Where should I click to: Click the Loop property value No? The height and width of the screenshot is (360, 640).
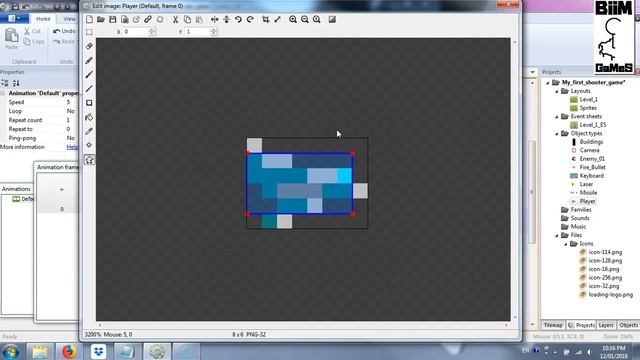click(x=71, y=111)
